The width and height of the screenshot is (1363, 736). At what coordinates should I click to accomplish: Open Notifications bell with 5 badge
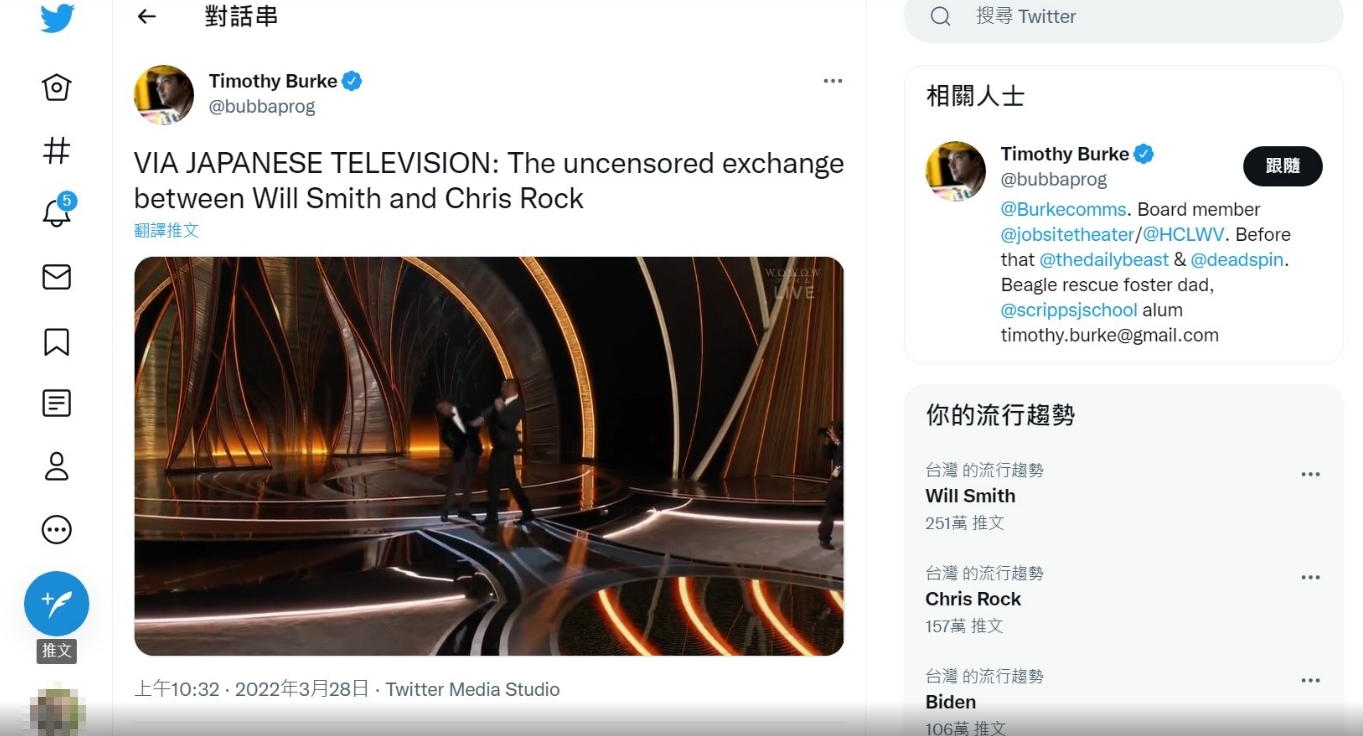pos(57,211)
